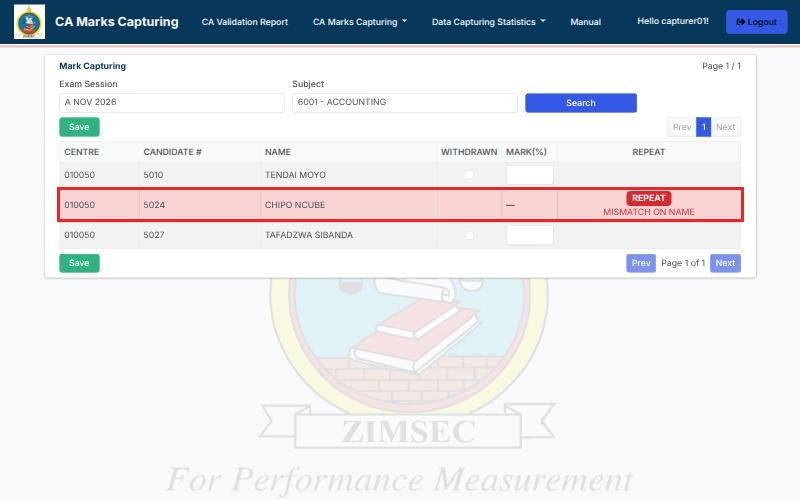This screenshot has width=800, height=500.
Task: Click the Page 1 of 1 label
Action: tap(683, 263)
